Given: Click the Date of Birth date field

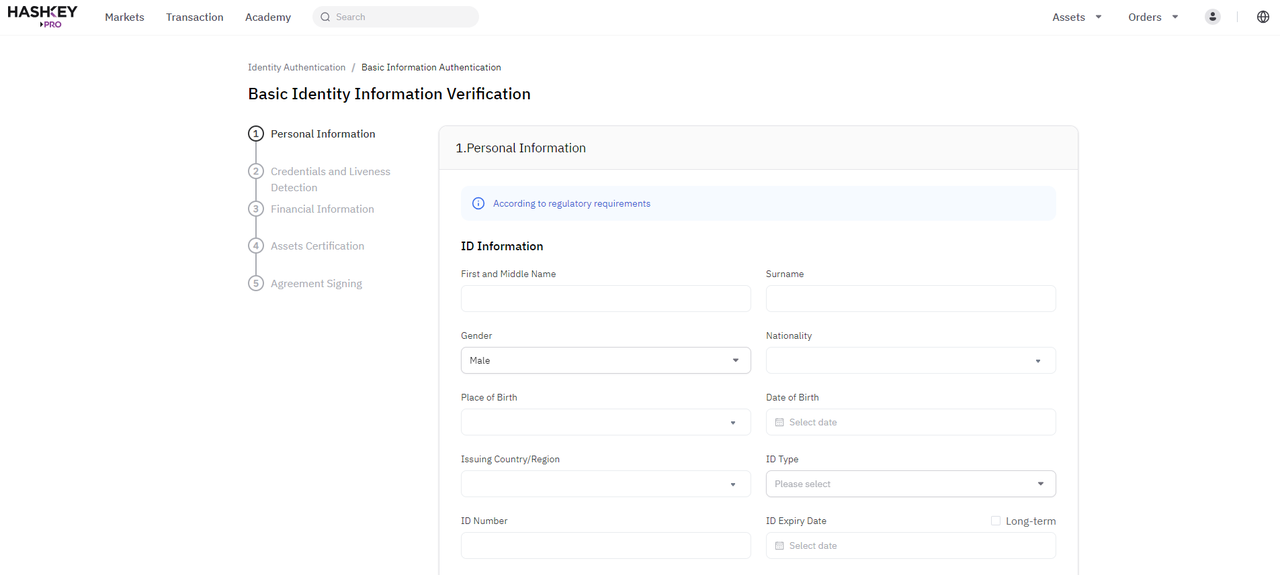Looking at the screenshot, I should point(911,422).
